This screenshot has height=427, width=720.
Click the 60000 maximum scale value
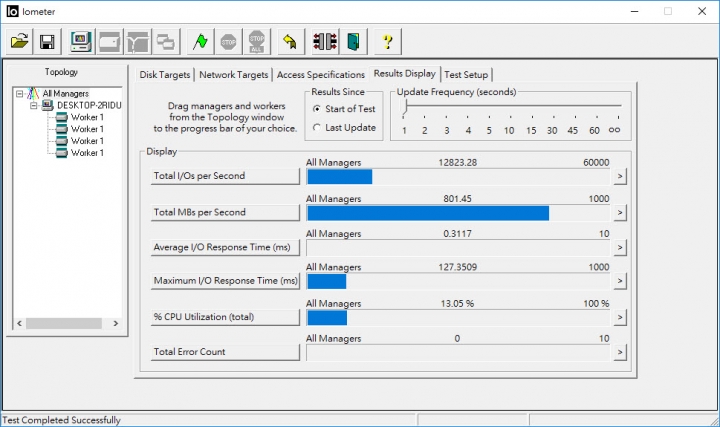pos(596,163)
